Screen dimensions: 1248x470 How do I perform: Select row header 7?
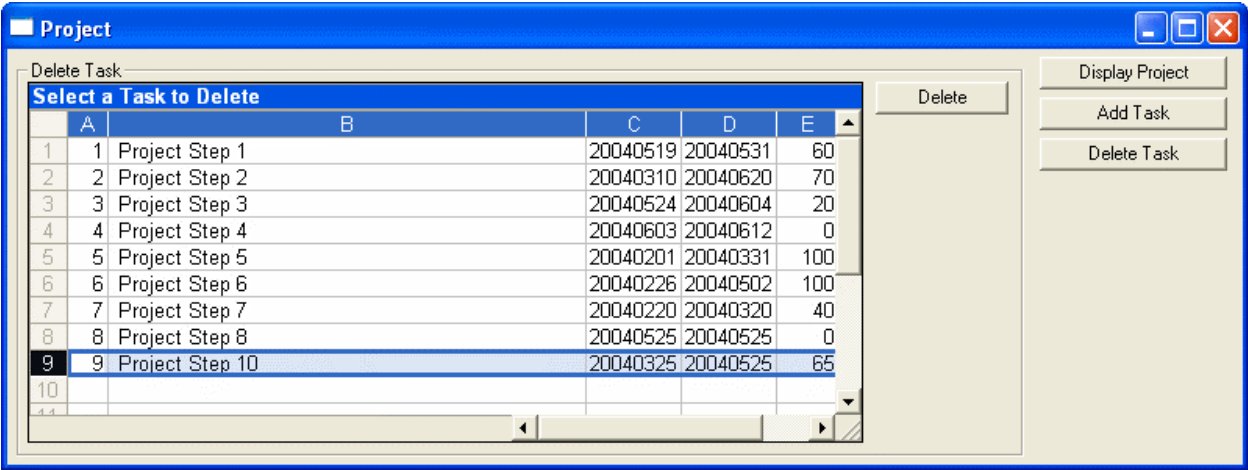pos(48,310)
